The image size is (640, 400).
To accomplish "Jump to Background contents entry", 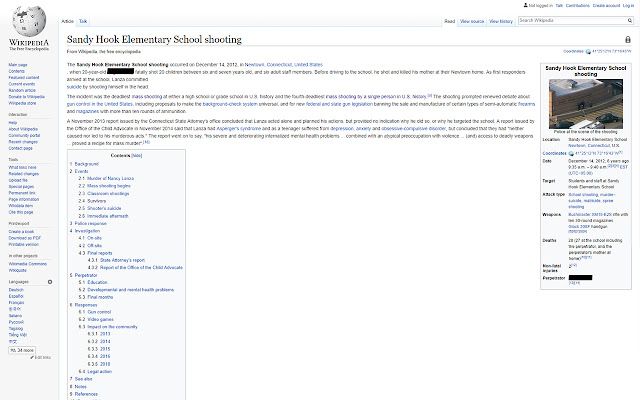I will click(87, 164).
